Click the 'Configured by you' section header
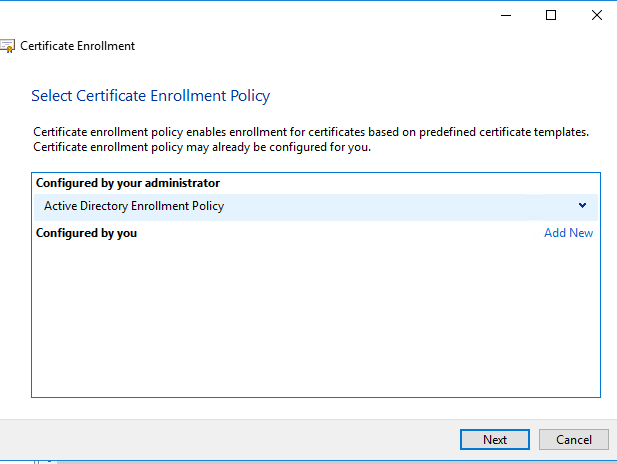 click(x=86, y=233)
